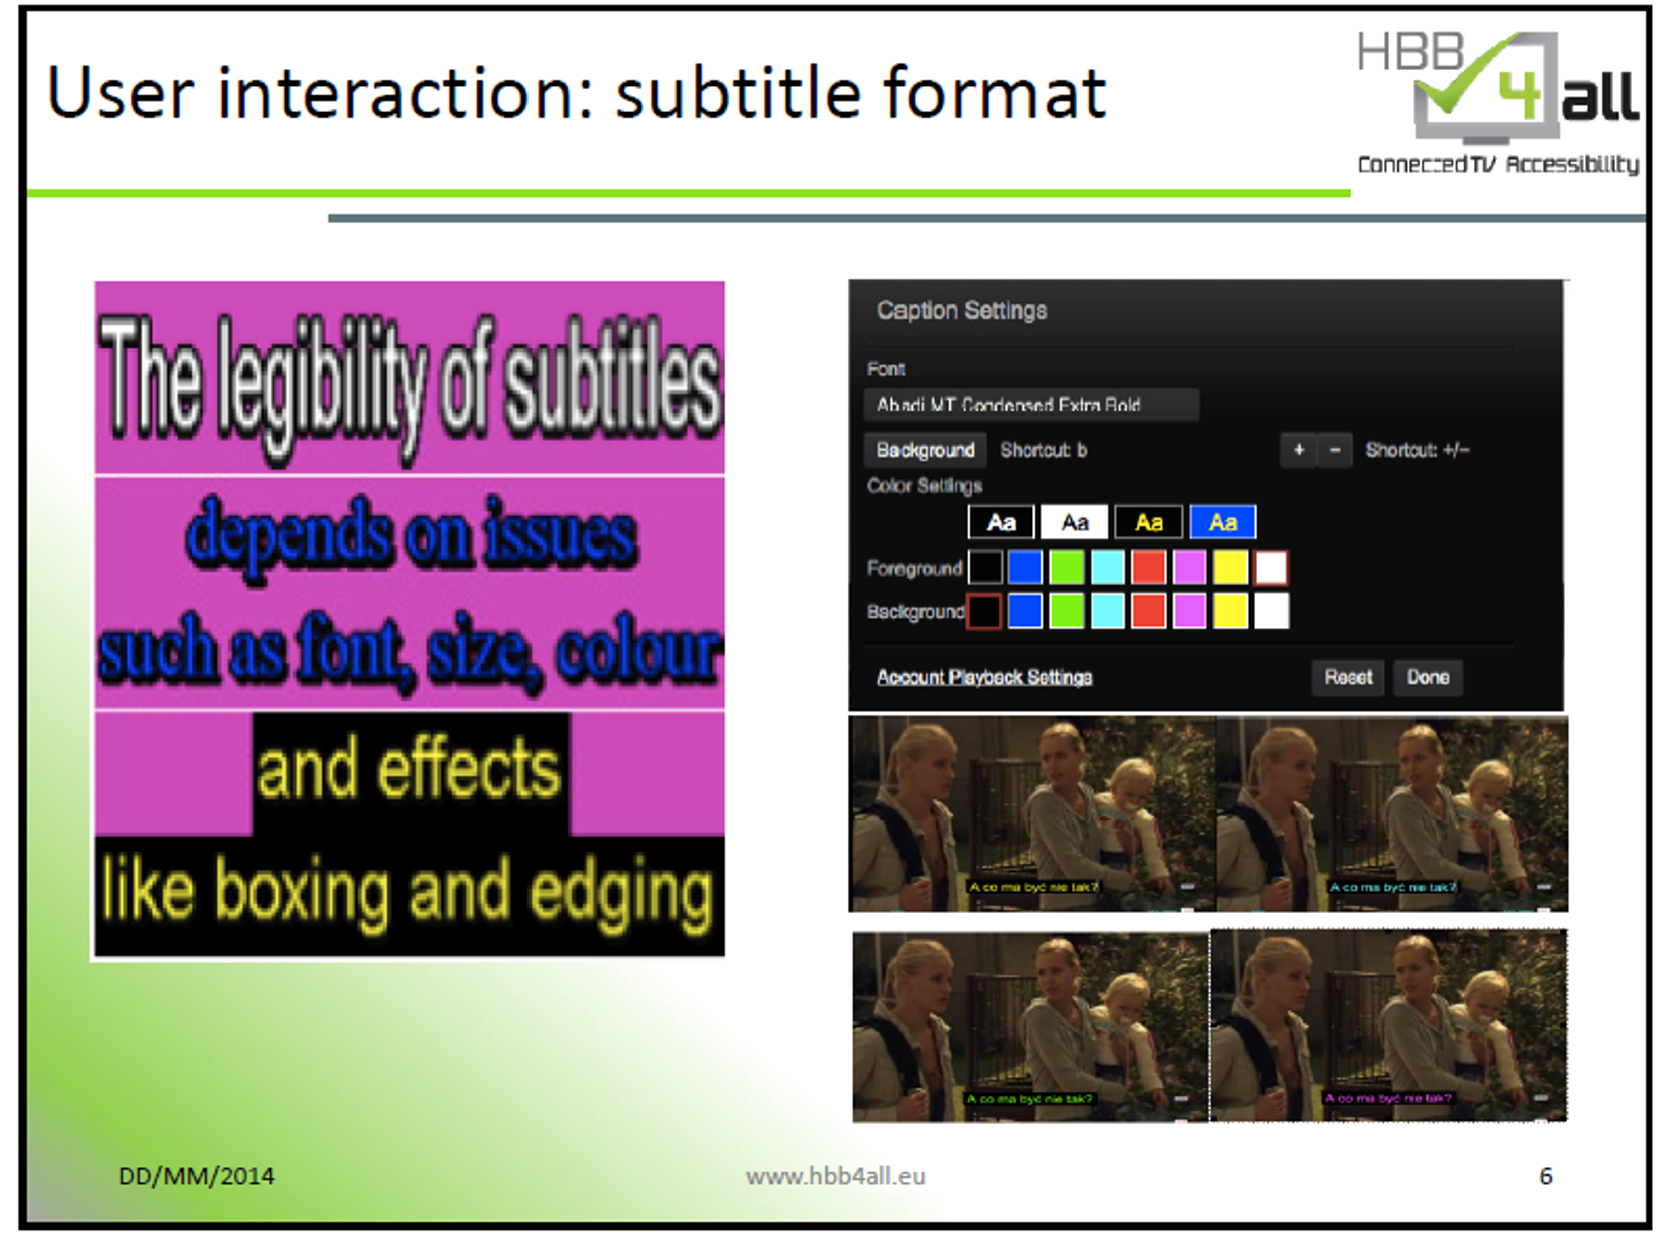Toggle the Background button in Caption Settings

pos(925,450)
